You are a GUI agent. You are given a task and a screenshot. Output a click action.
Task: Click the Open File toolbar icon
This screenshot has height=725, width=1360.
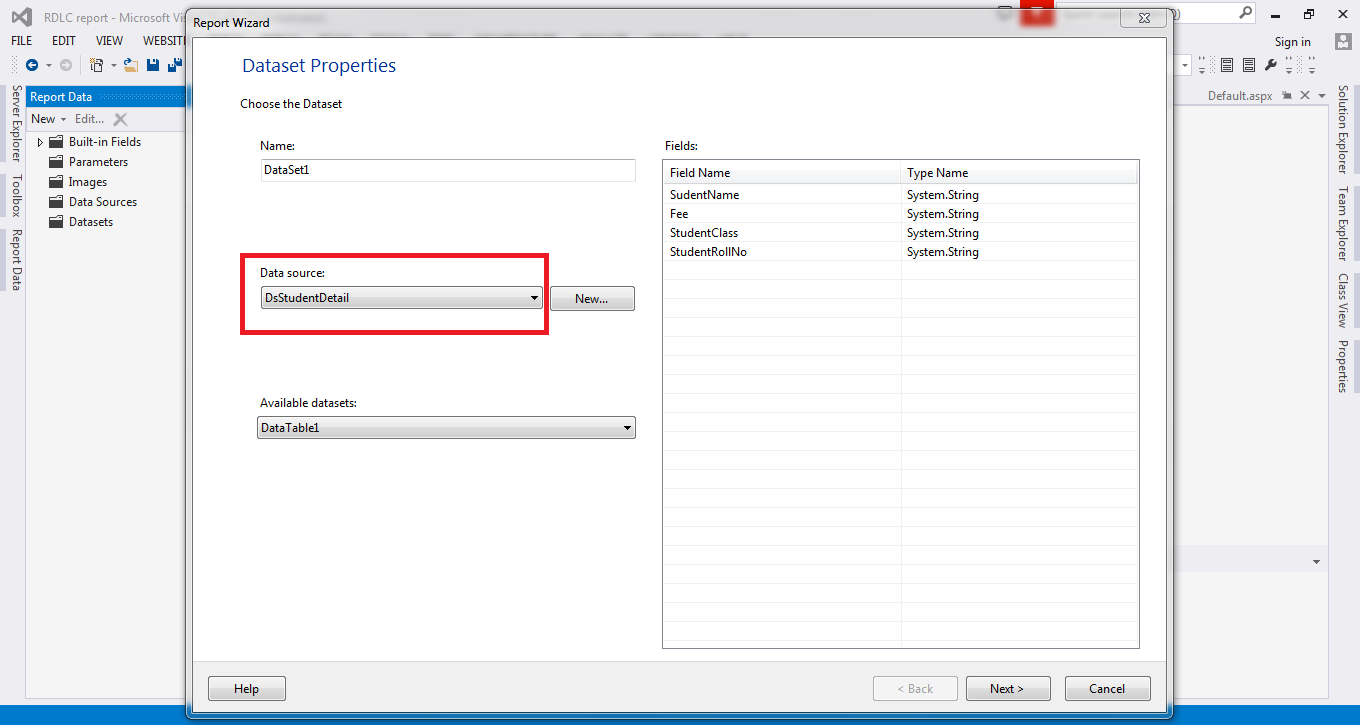tap(130, 64)
